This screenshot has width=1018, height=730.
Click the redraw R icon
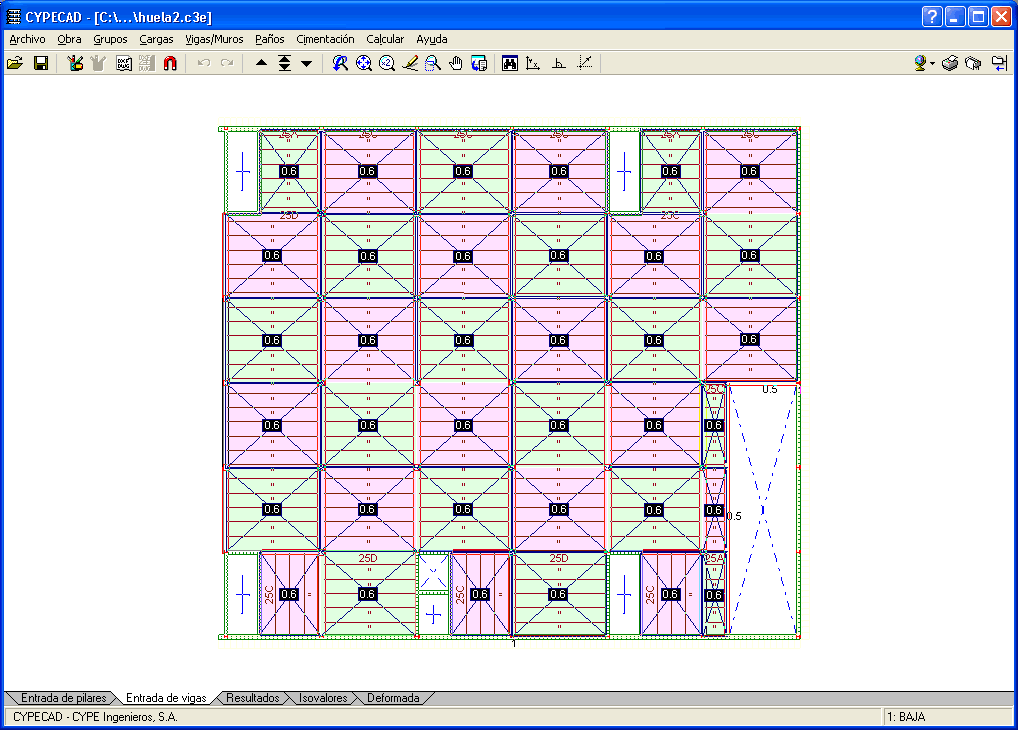coord(340,63)
